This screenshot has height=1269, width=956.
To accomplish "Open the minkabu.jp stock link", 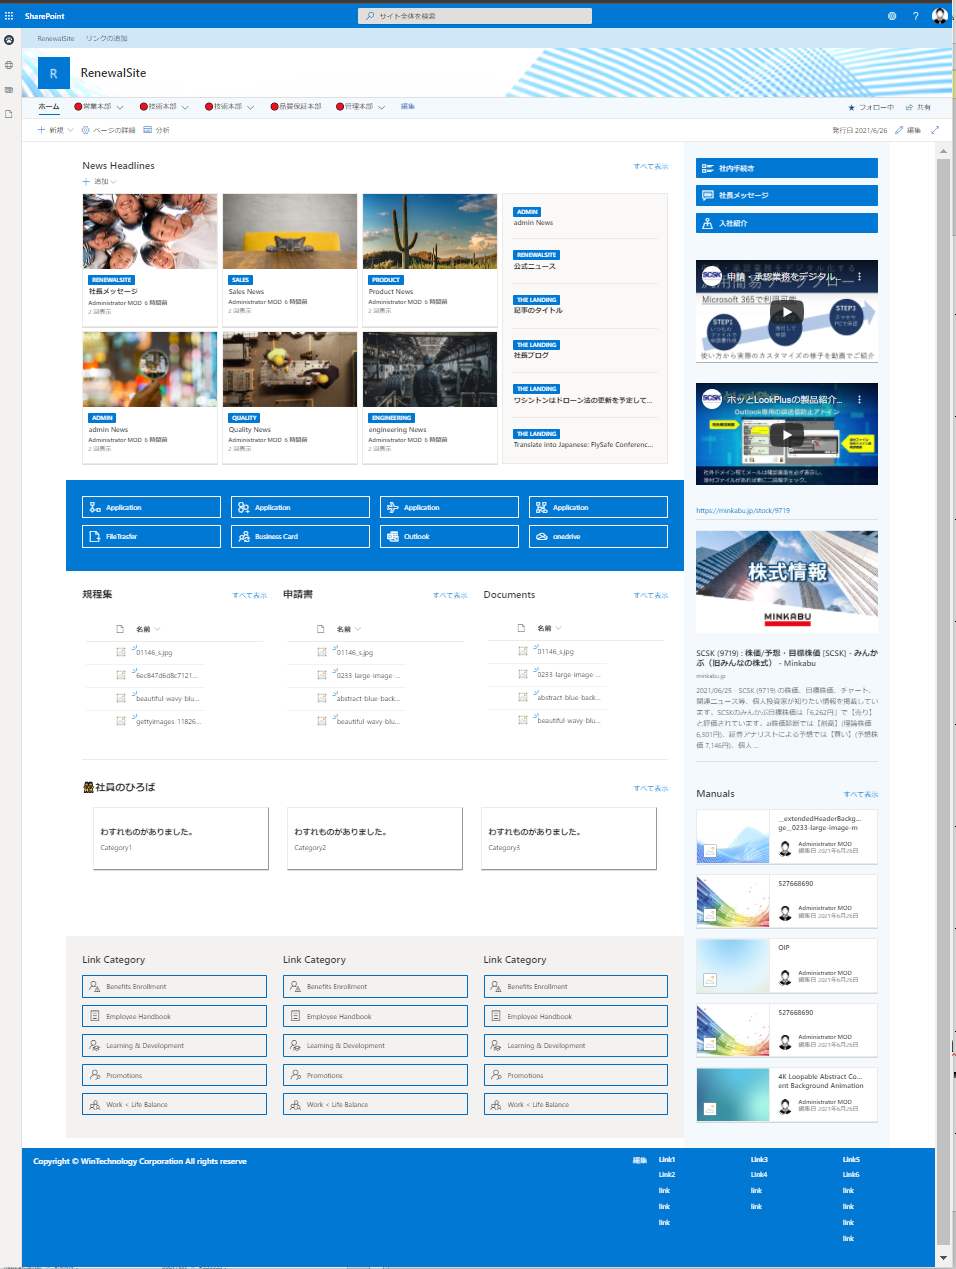I will click(x=743, y=510).
